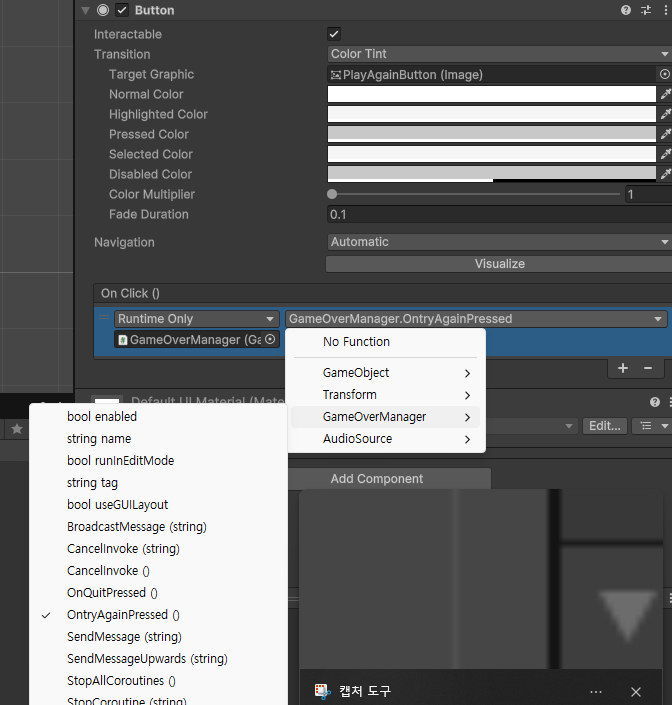Viewport: 672px width, 705px height.
Task: Open the Transition Color Tint dropdown
Action: coord(499,54)
